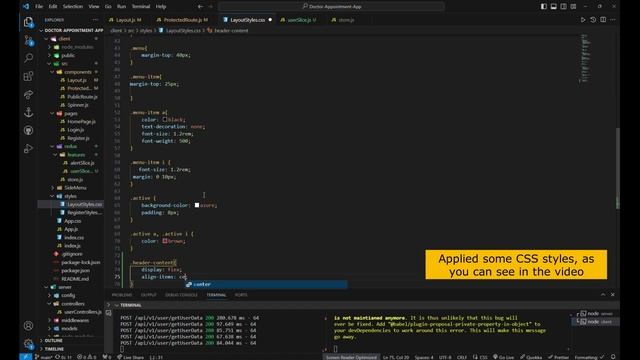Toggle the bottom panel layout icon
Screen dimensions: 640x360
553,7
